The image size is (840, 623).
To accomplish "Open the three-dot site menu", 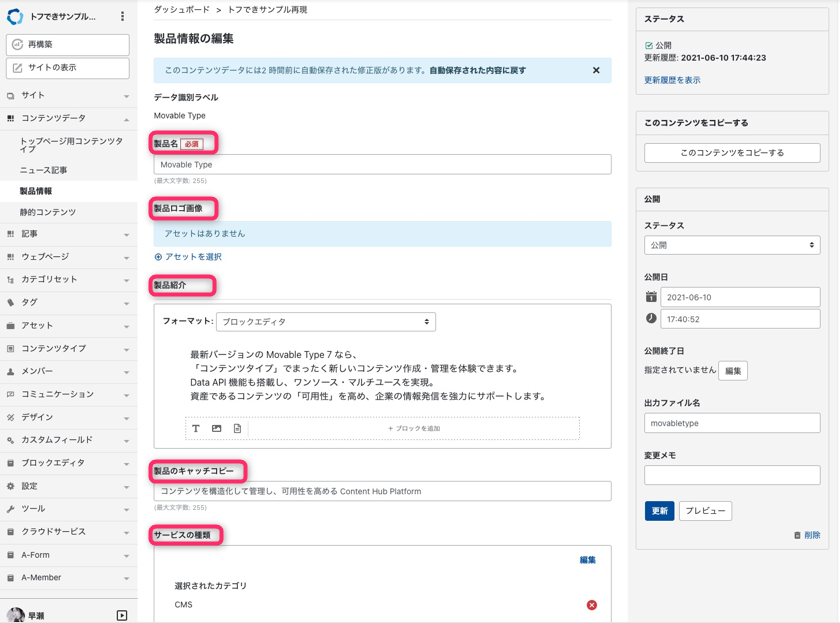I will coord(123,17).
